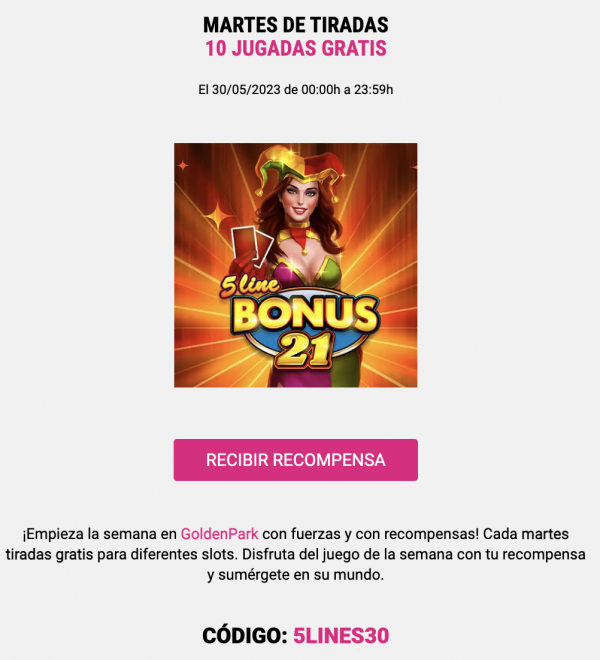Select the 5LINES30 promo code text
600x660 pixels.
coord(341,635)
